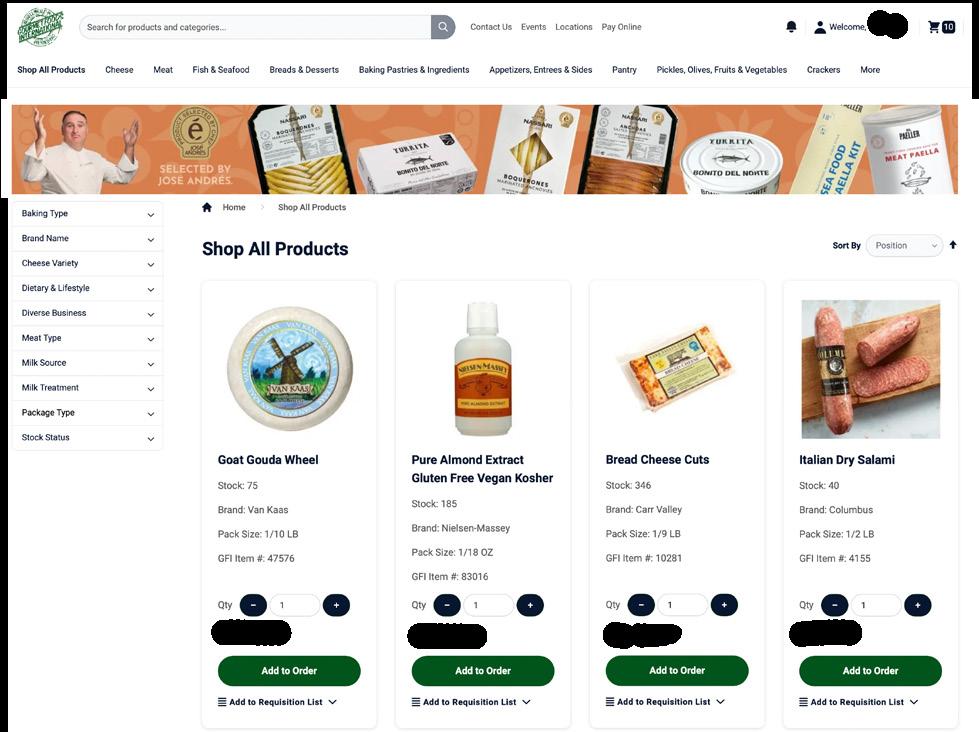
Task: Click the store logo
Action: (x=41, y=27)
